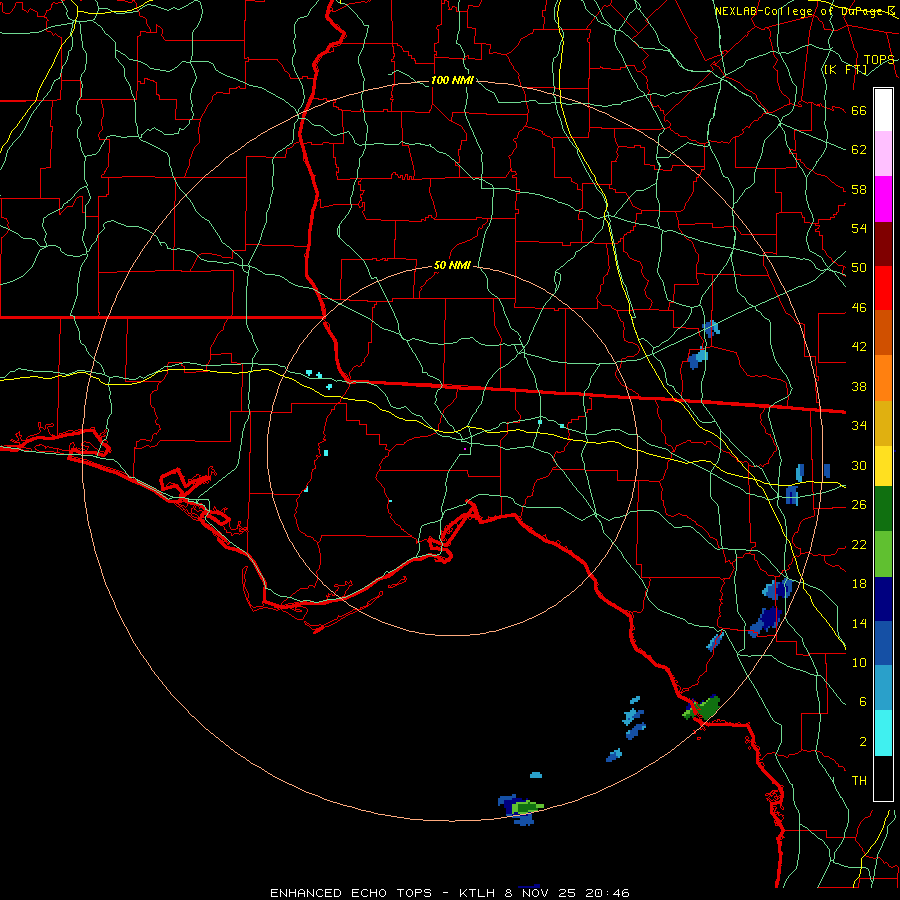This screenshot has width=900, height=900.
Task: Click the "ENHANCED ECHO TOPS" caption text
Action: point(351,893)
